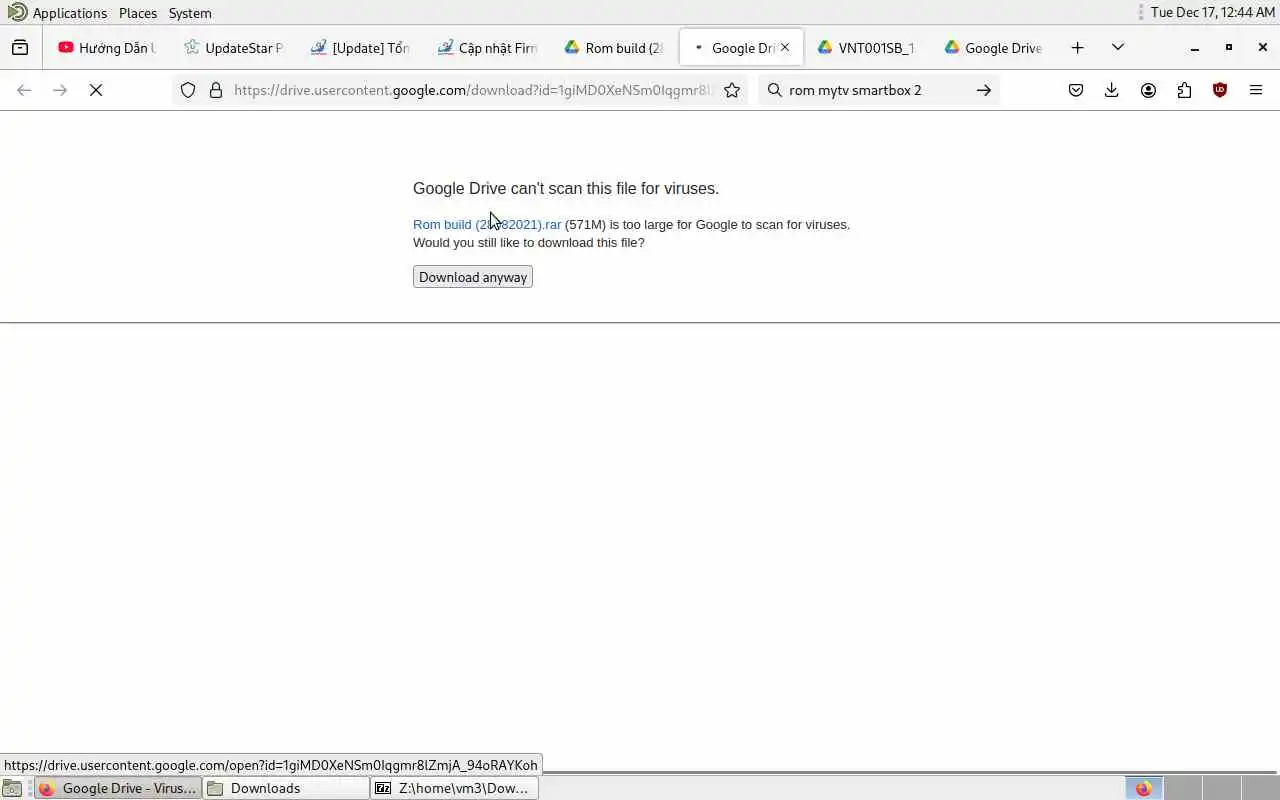
Task: Open the Firefox View icon
Action: pyautogui.click(x=20, y=47)
